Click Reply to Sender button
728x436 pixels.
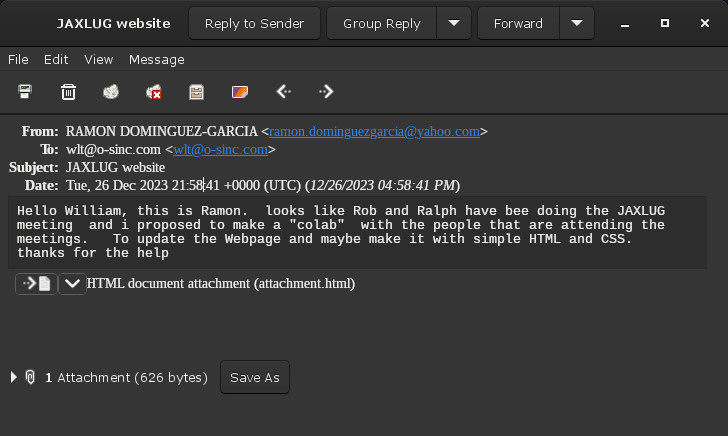pyautogui.click(x=254, y=23)
